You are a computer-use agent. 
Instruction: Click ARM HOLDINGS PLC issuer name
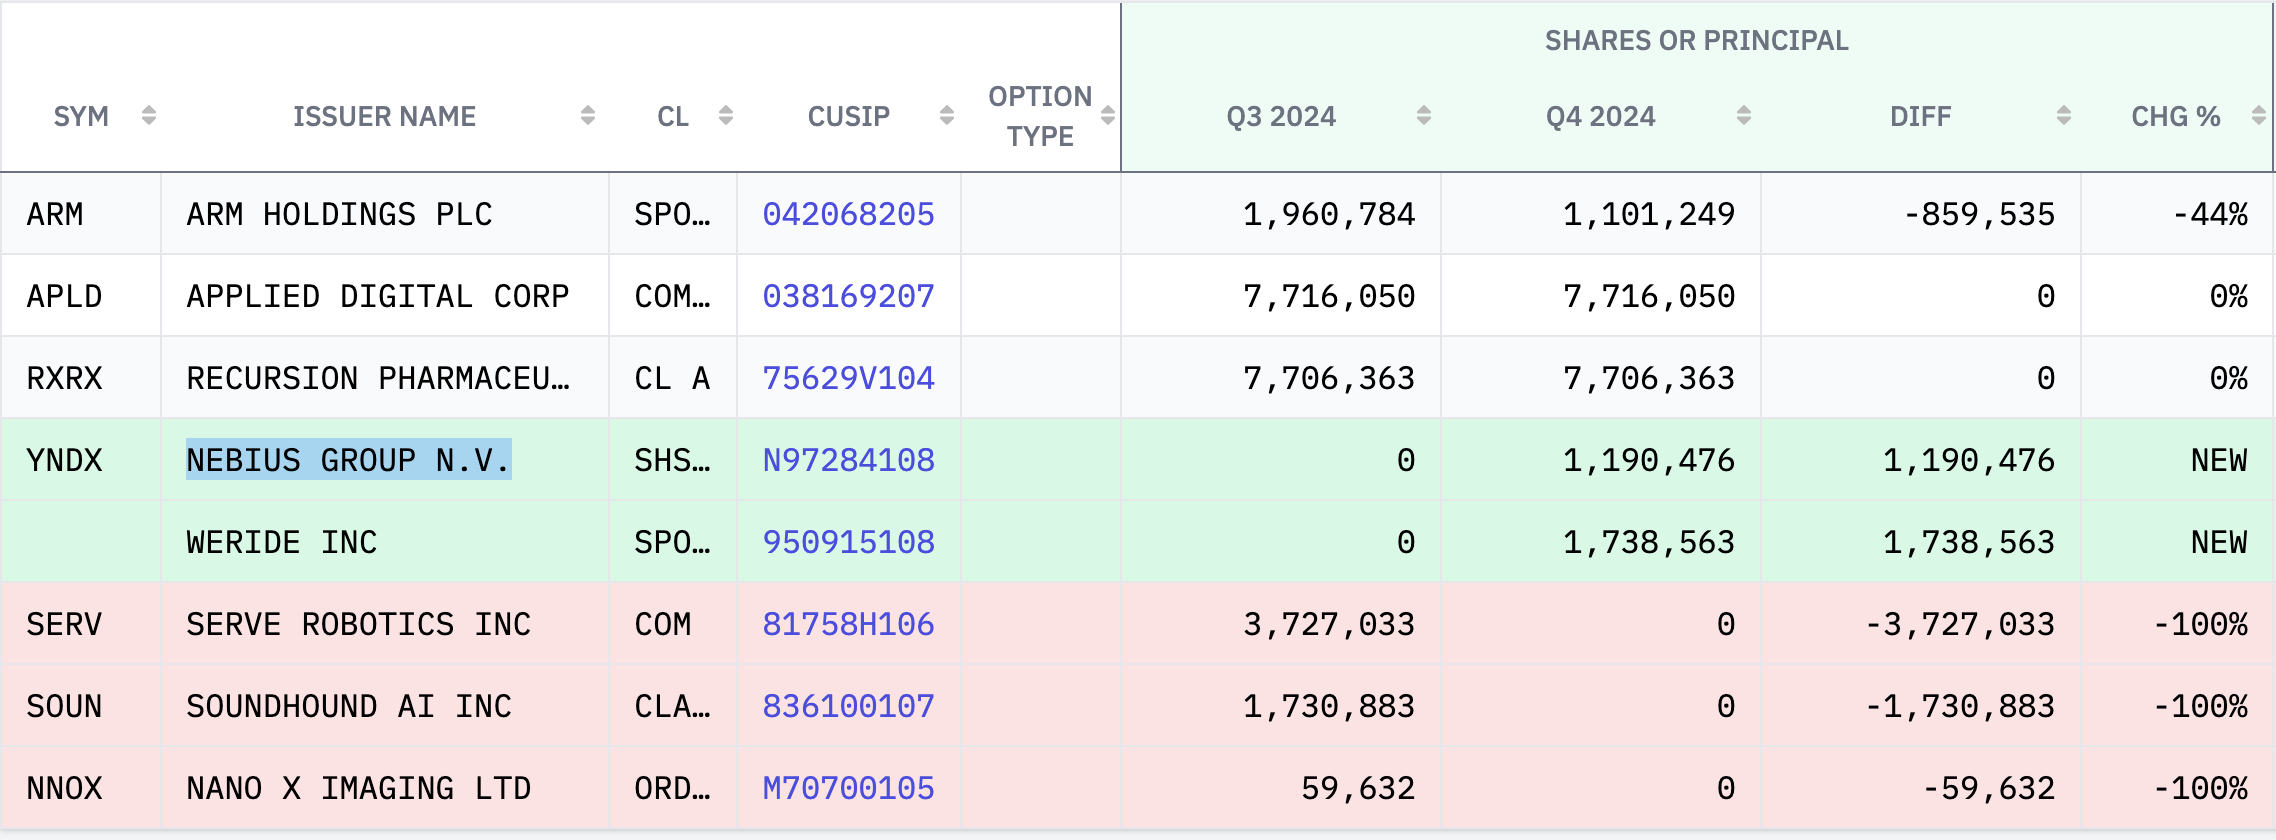pos(339,214)
